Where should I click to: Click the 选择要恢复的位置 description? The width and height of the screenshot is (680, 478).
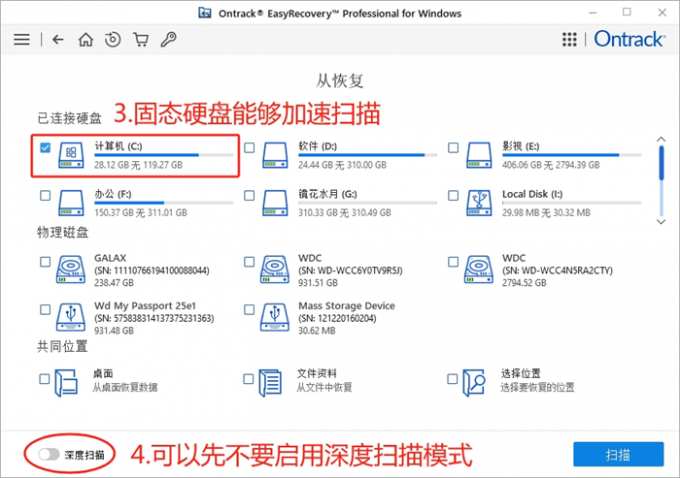point(538,387)
